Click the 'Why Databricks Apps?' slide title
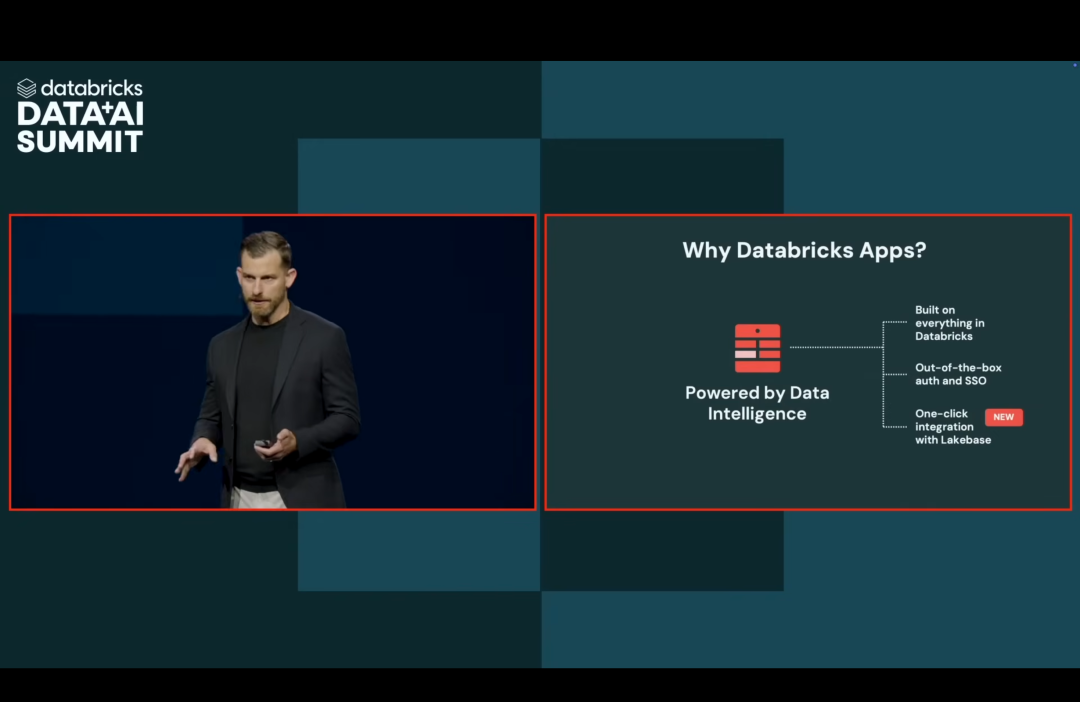 click(804, 250)
